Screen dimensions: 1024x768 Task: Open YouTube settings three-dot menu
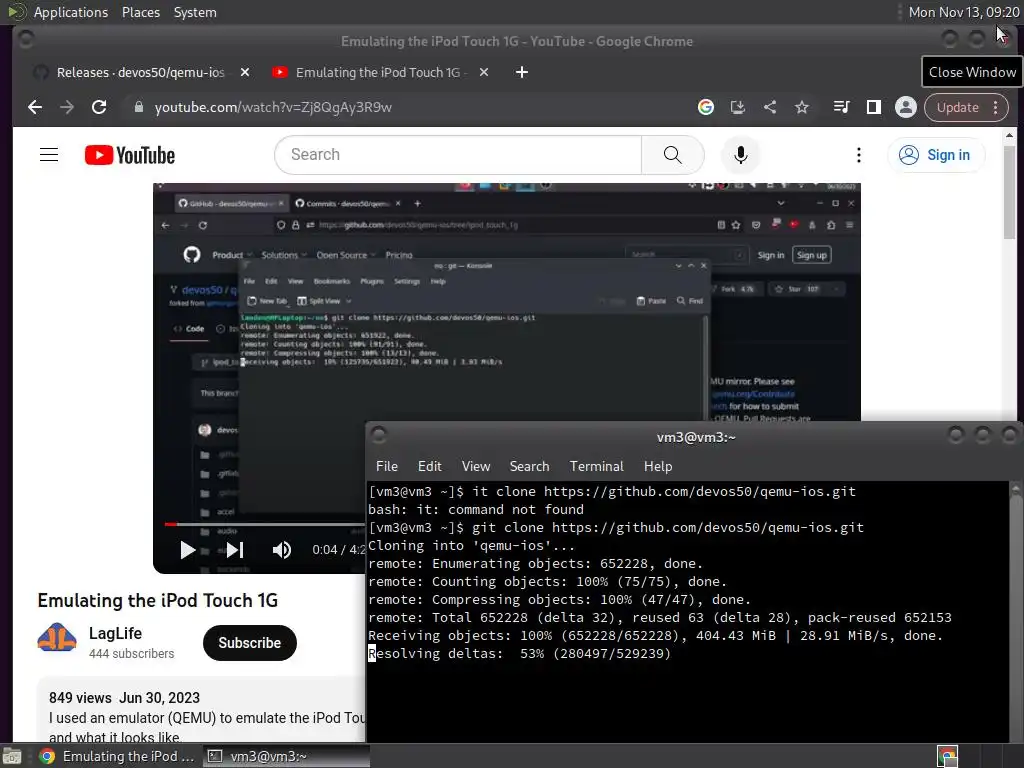(859, 155)
